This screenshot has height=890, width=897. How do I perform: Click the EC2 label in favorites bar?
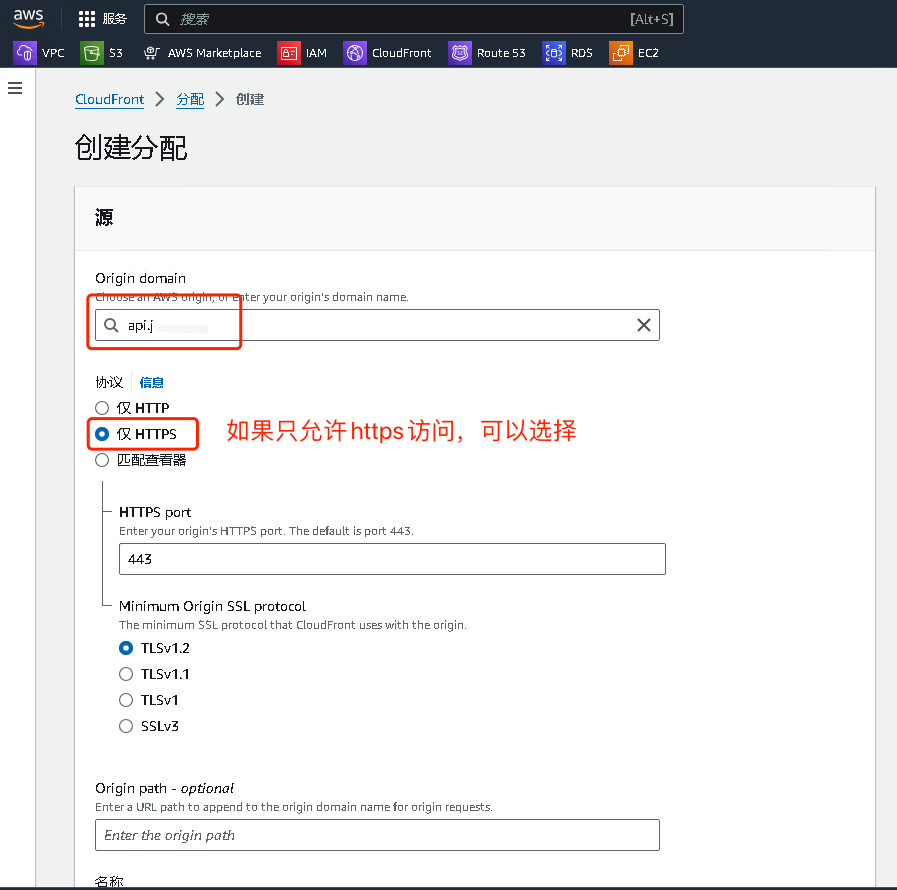click(648, 53)
